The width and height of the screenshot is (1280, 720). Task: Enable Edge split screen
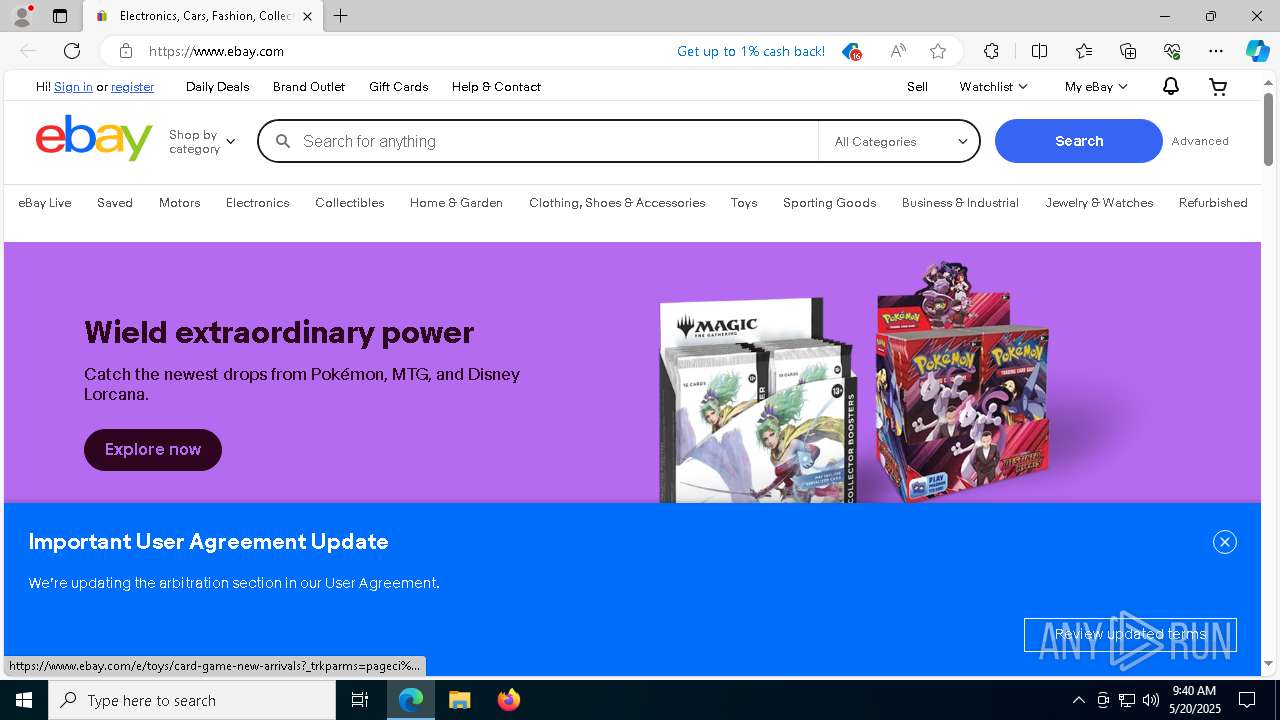[x=1039, y=51]
